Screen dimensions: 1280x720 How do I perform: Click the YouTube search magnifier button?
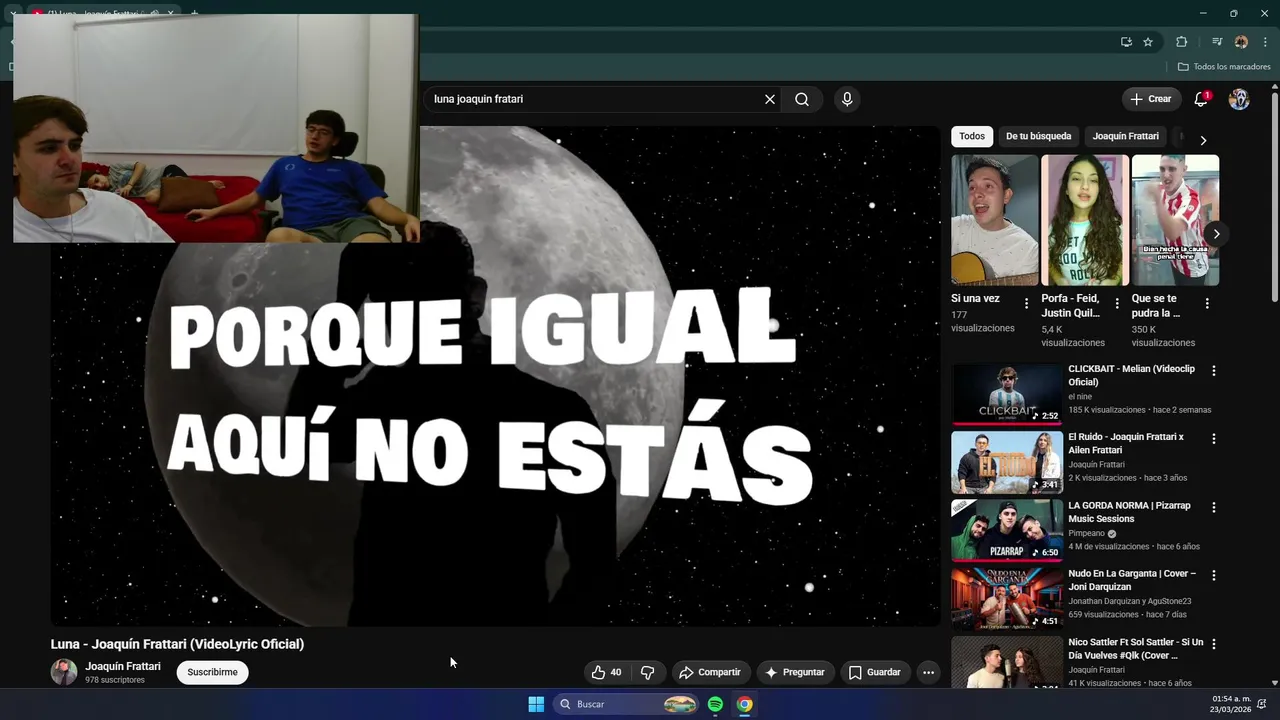coord(802,99)
